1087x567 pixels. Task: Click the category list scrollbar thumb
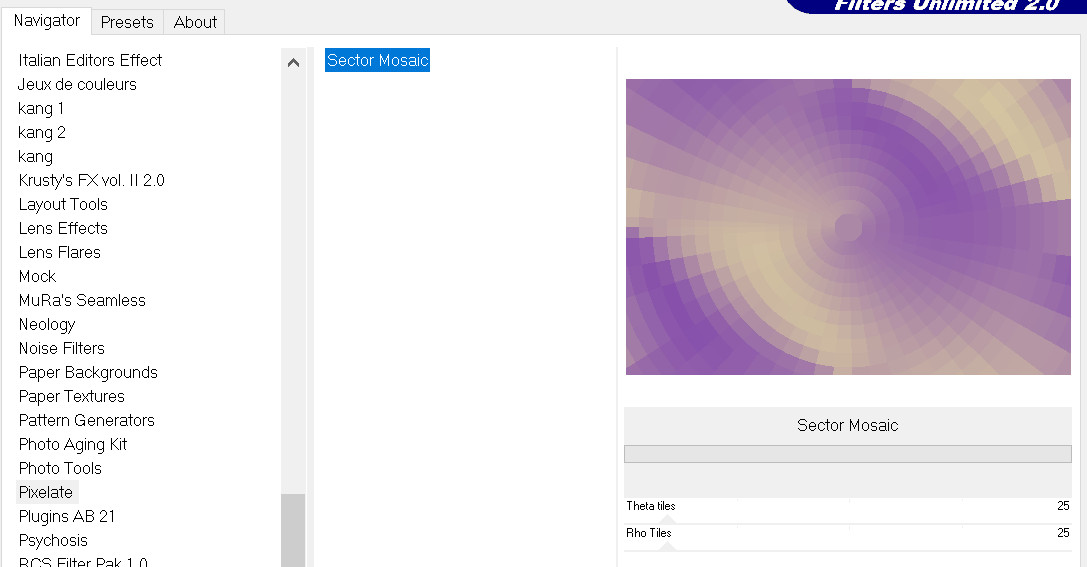click(293, 530)
